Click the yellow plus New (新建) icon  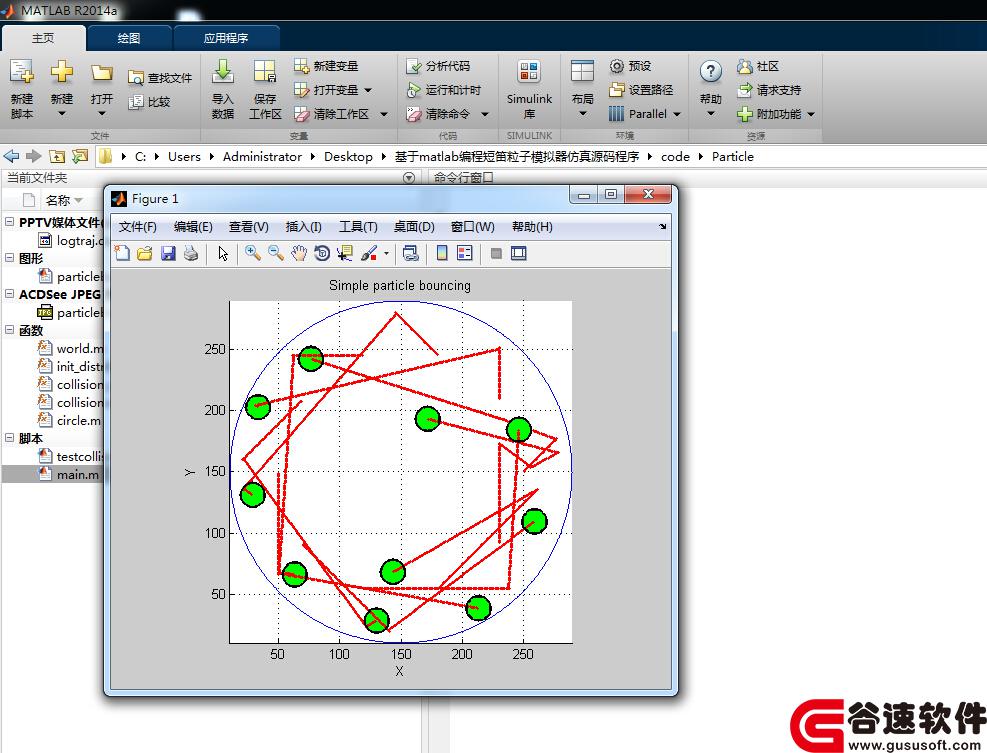(62, 72)
